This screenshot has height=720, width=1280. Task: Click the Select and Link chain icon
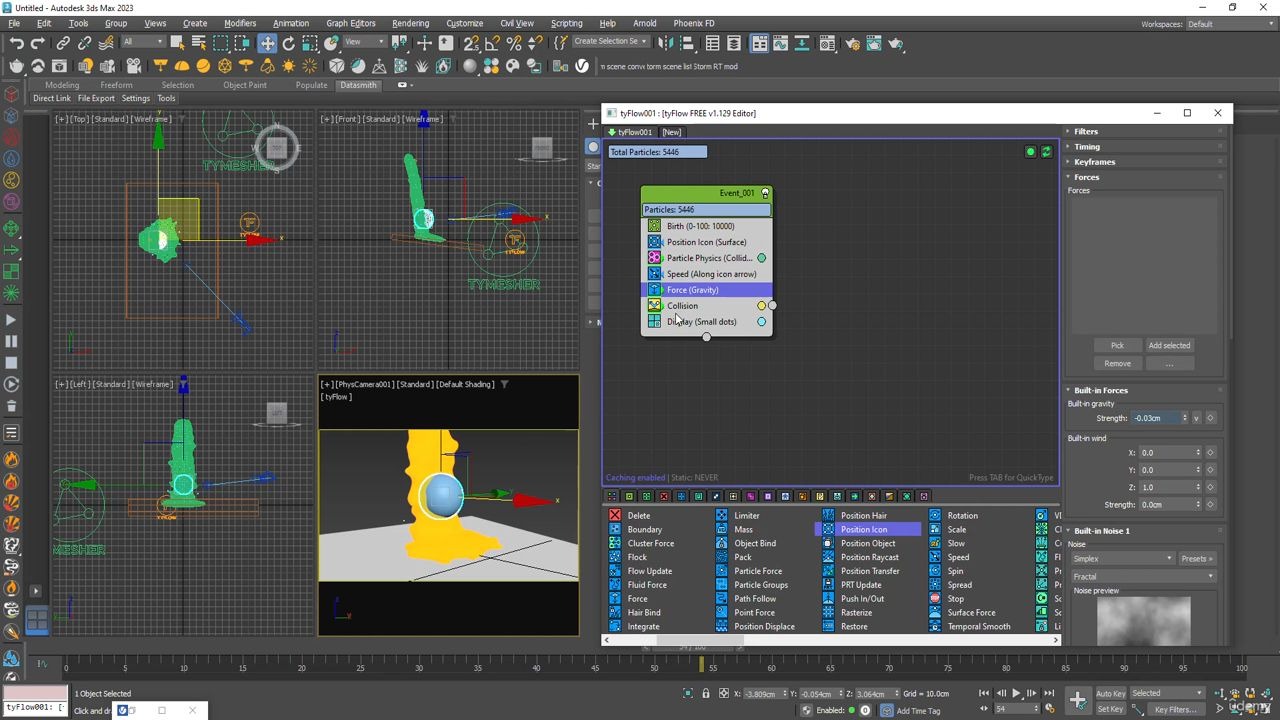point(63,43)
